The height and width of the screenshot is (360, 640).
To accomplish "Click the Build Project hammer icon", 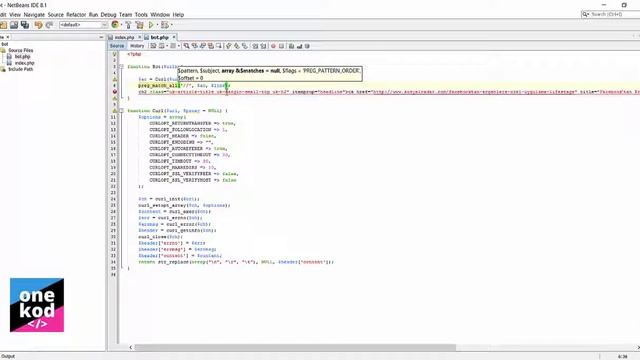I will coord(129,25).
